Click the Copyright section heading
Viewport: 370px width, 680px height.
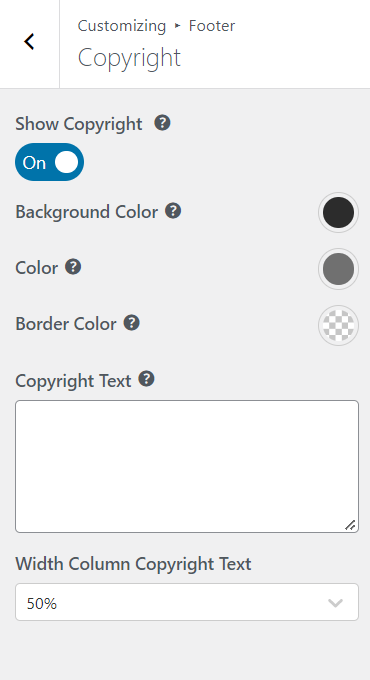129,57
